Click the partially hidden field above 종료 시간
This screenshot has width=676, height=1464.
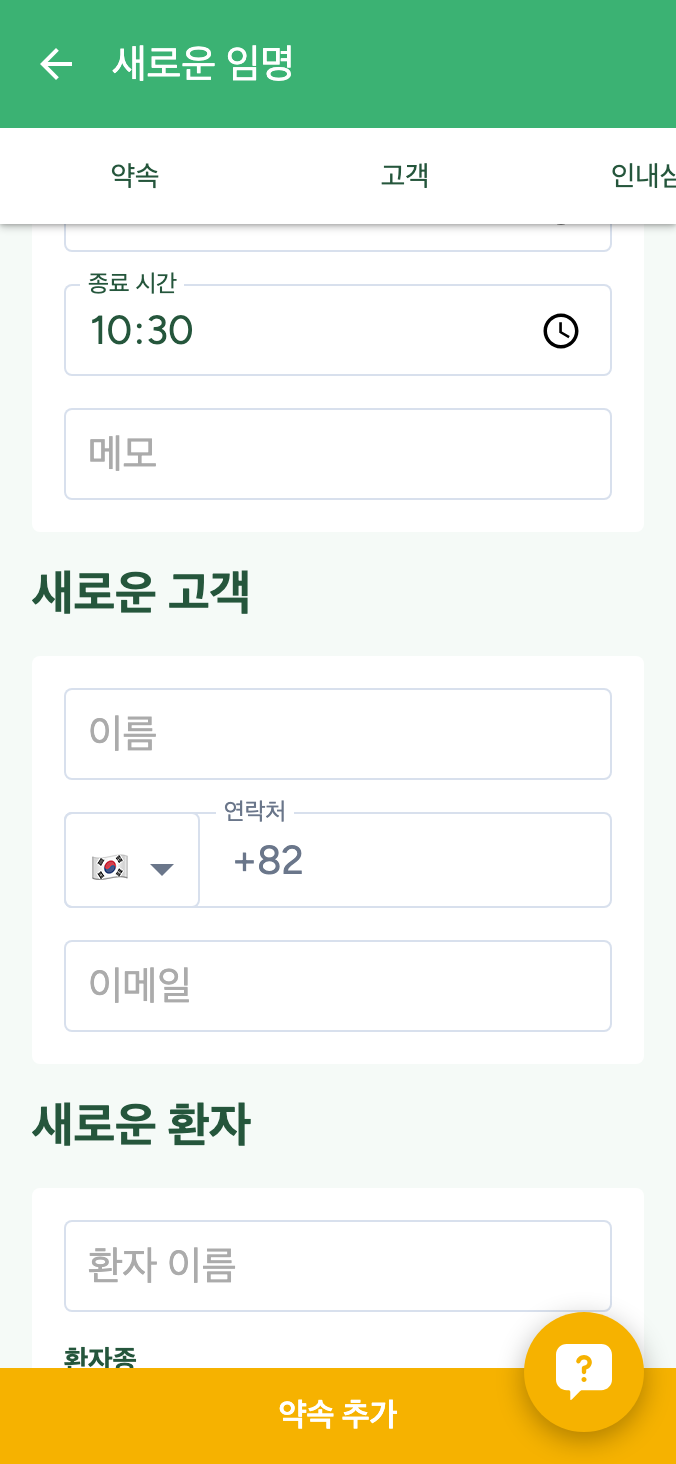click(338, 238)
